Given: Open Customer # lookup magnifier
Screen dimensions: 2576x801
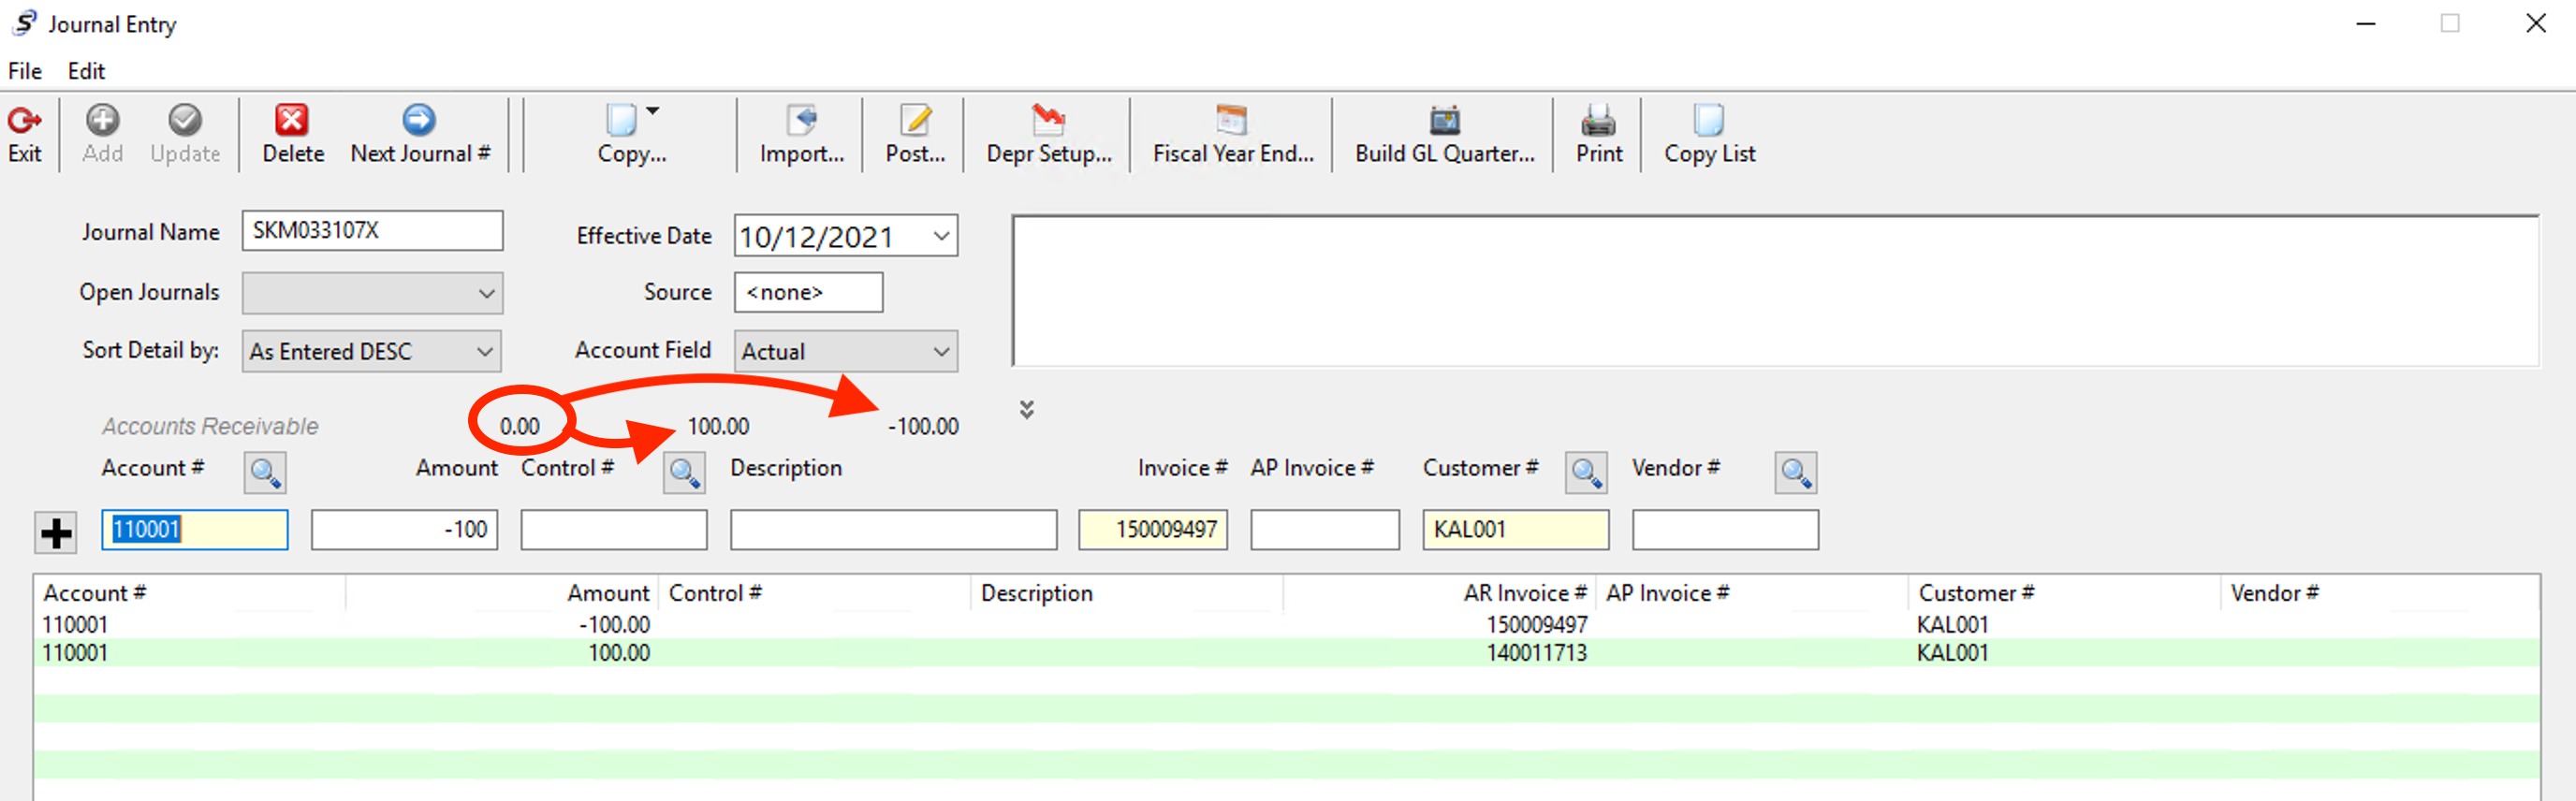Looking at the screenshot, I should 1586,472.
